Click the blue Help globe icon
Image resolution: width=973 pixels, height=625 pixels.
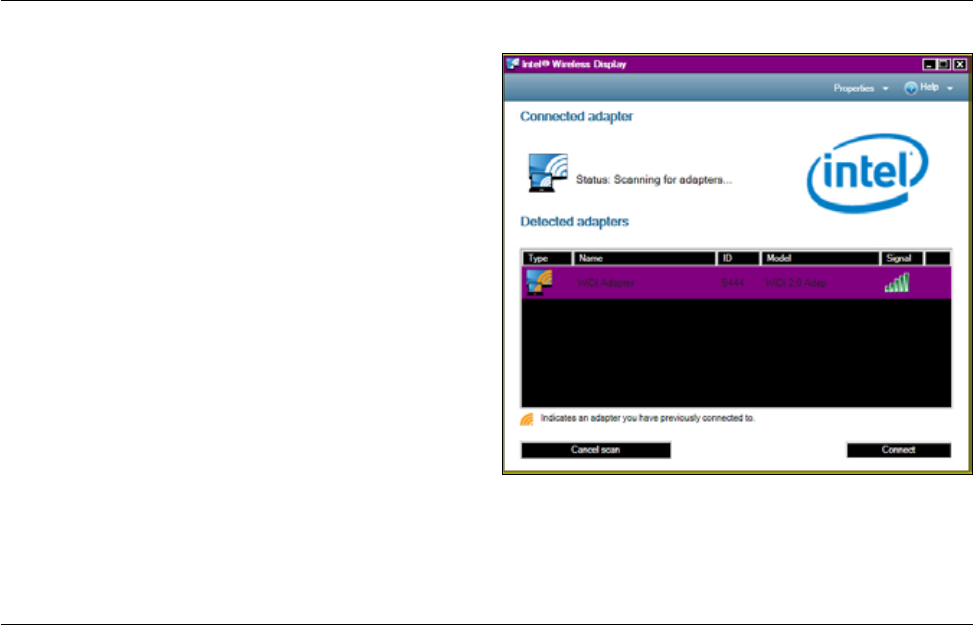pyautogui.click(x=910, y=88)
